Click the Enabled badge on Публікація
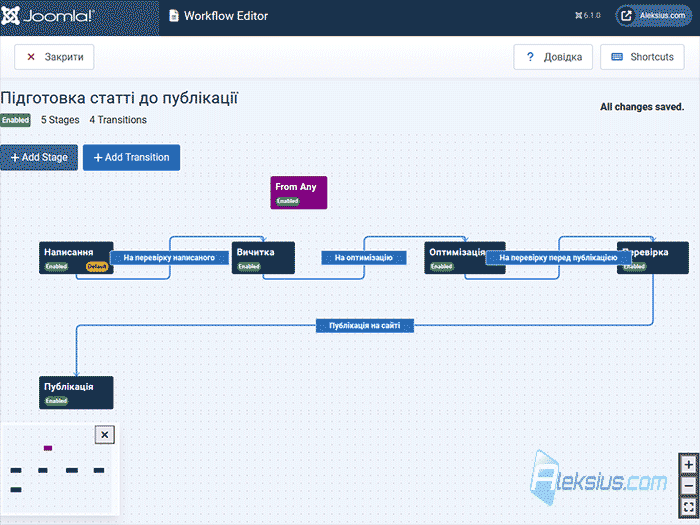The width and height of the screenshot is (700, 525). tap(56, 401)
